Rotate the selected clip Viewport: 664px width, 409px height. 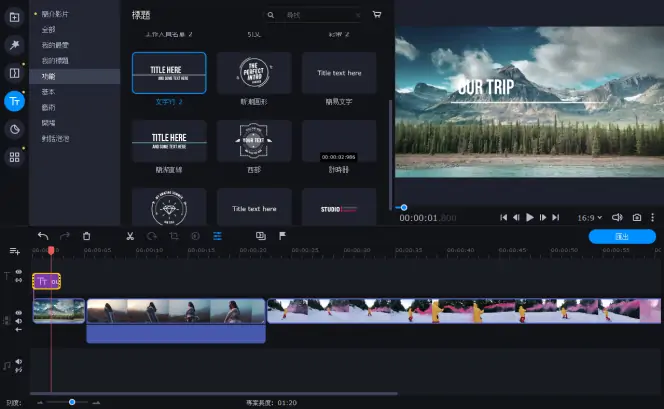coord(152,236)
